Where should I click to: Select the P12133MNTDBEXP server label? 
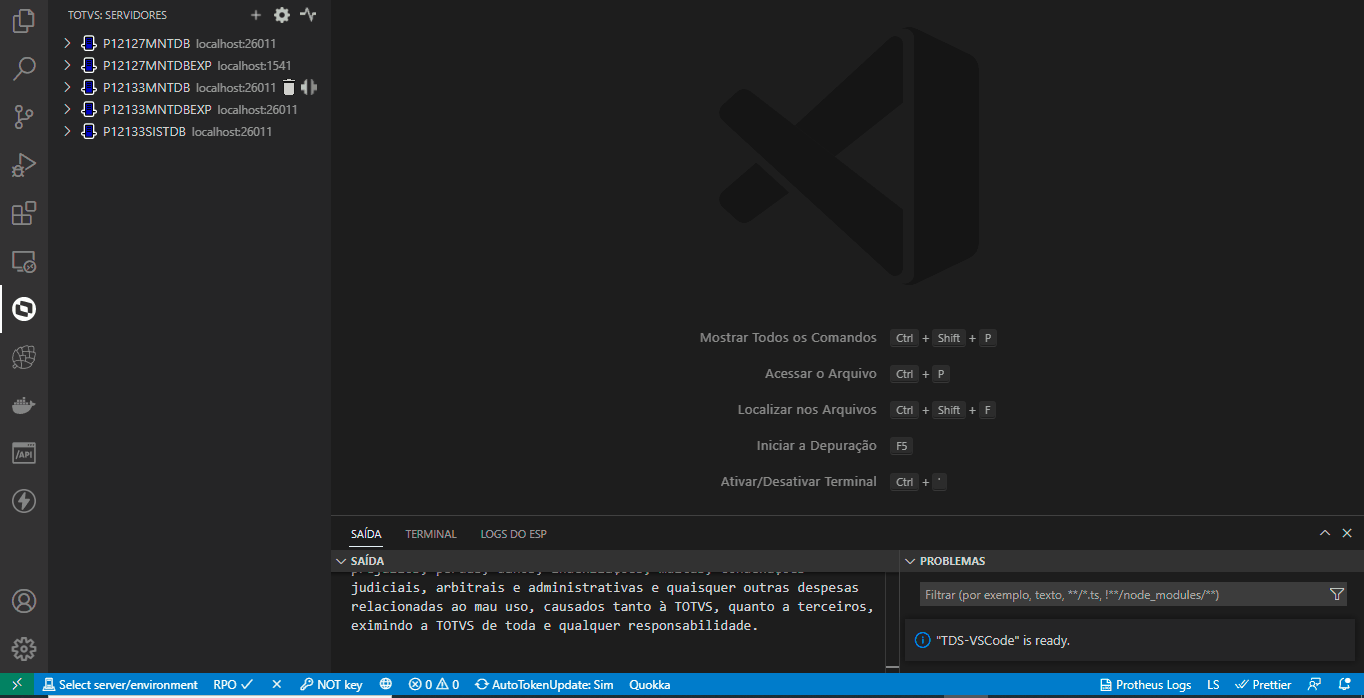[x=157, y=109]
